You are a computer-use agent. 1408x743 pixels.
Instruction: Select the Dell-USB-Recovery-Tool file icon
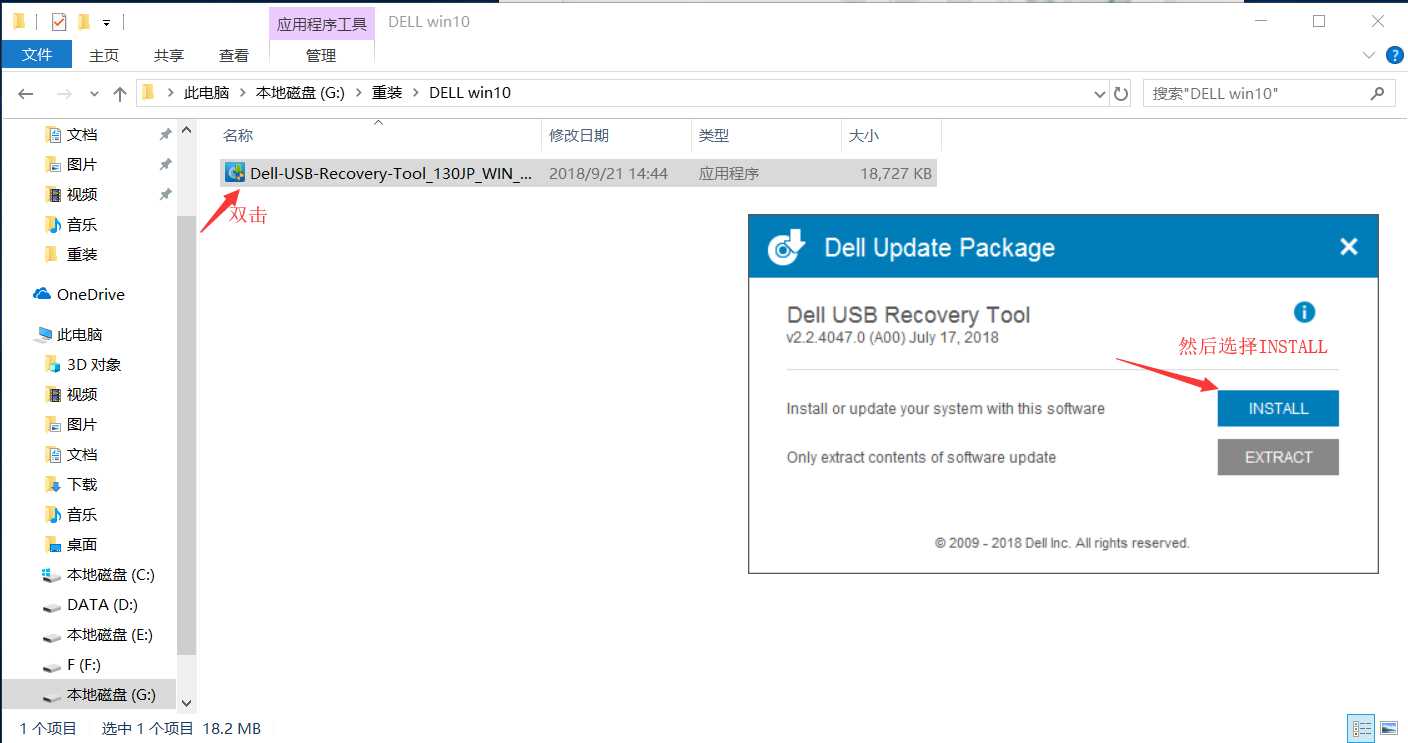click(x=235, y=173)
